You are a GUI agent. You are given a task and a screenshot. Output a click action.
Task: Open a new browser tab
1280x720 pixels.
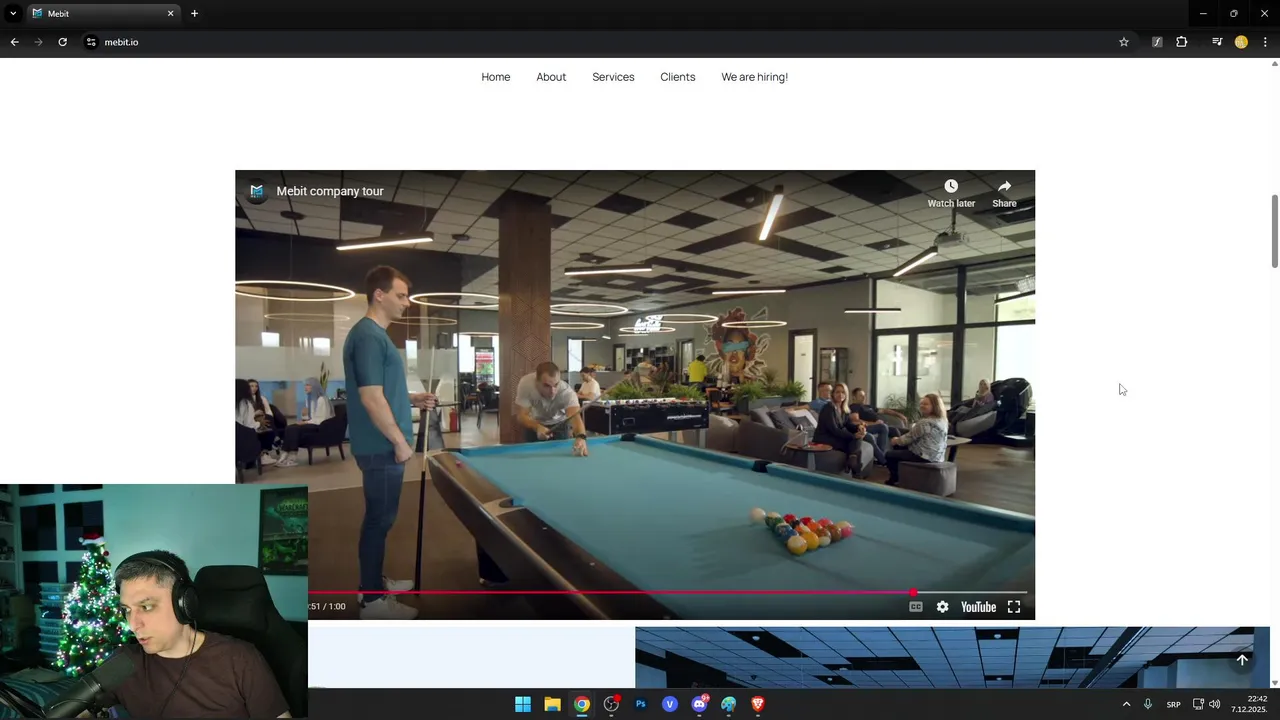194,13
